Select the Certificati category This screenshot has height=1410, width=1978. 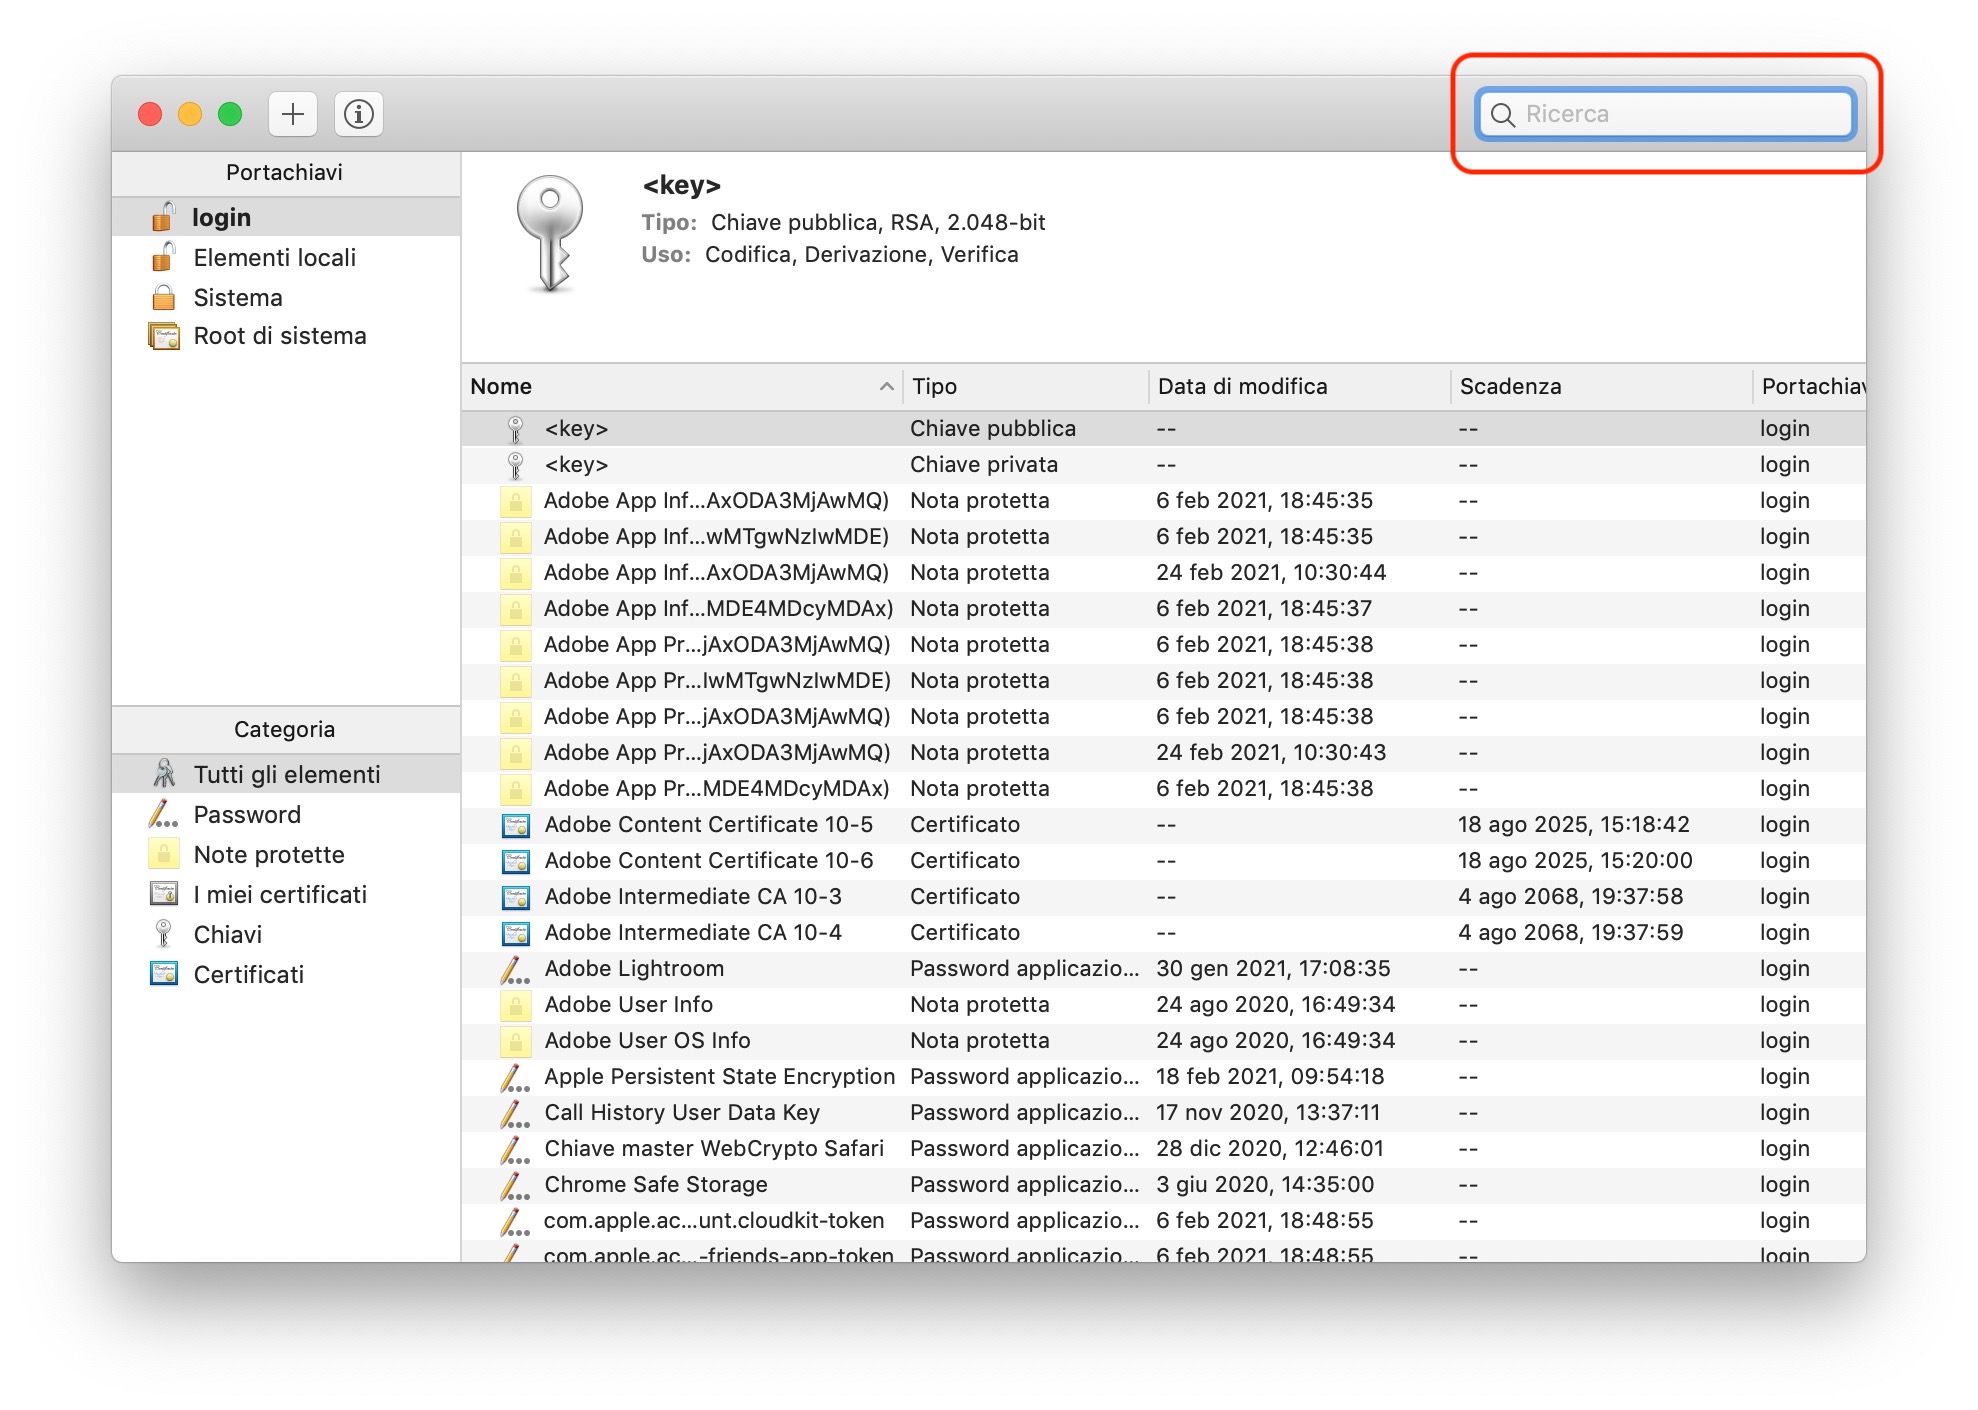pyautogui.click(x=248, y=974)
